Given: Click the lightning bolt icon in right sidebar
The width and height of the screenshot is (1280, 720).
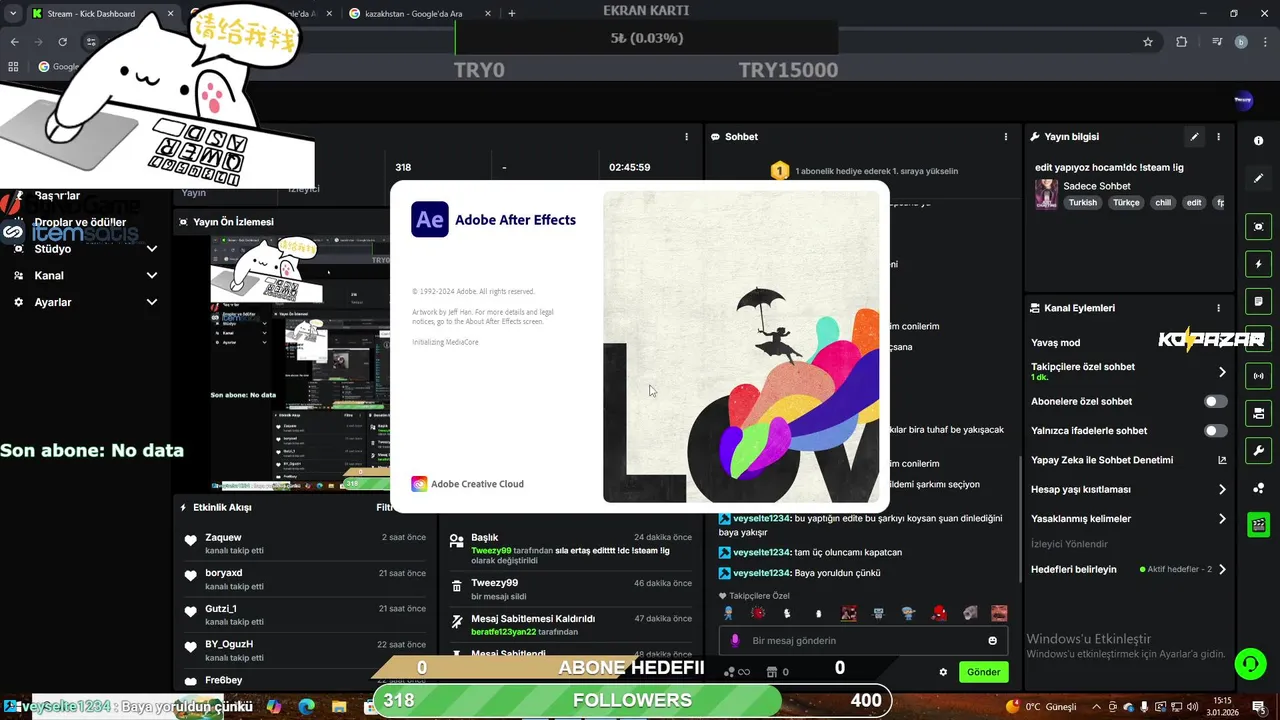Looking at the screenshot, I should [1258, 264].
